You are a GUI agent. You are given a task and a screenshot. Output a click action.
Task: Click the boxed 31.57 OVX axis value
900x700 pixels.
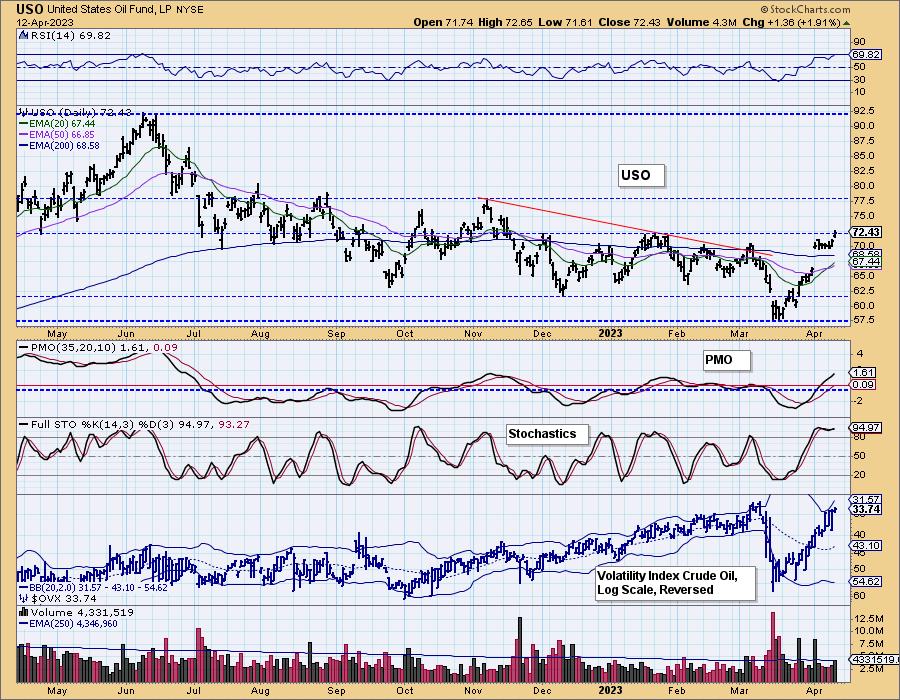click(x=867, y=500)
